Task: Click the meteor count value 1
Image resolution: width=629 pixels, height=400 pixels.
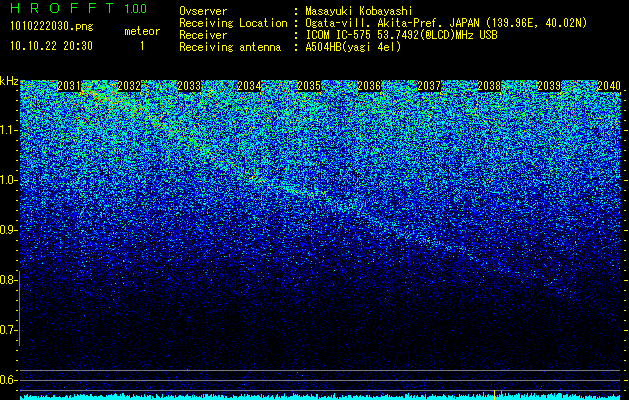Action: [x=142, y=46]
